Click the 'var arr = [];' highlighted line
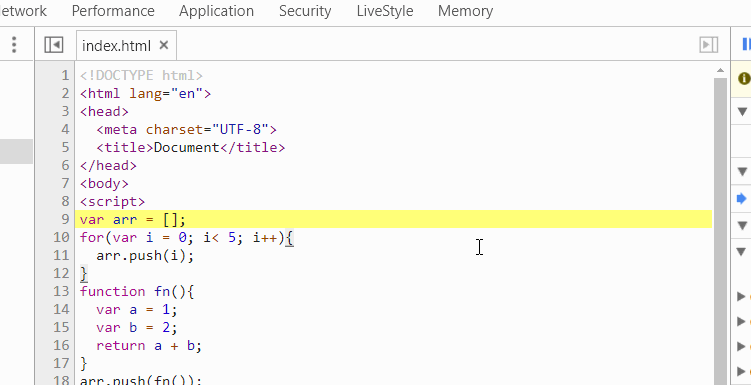This screenshot has height=385, width=751. [394, 219]
